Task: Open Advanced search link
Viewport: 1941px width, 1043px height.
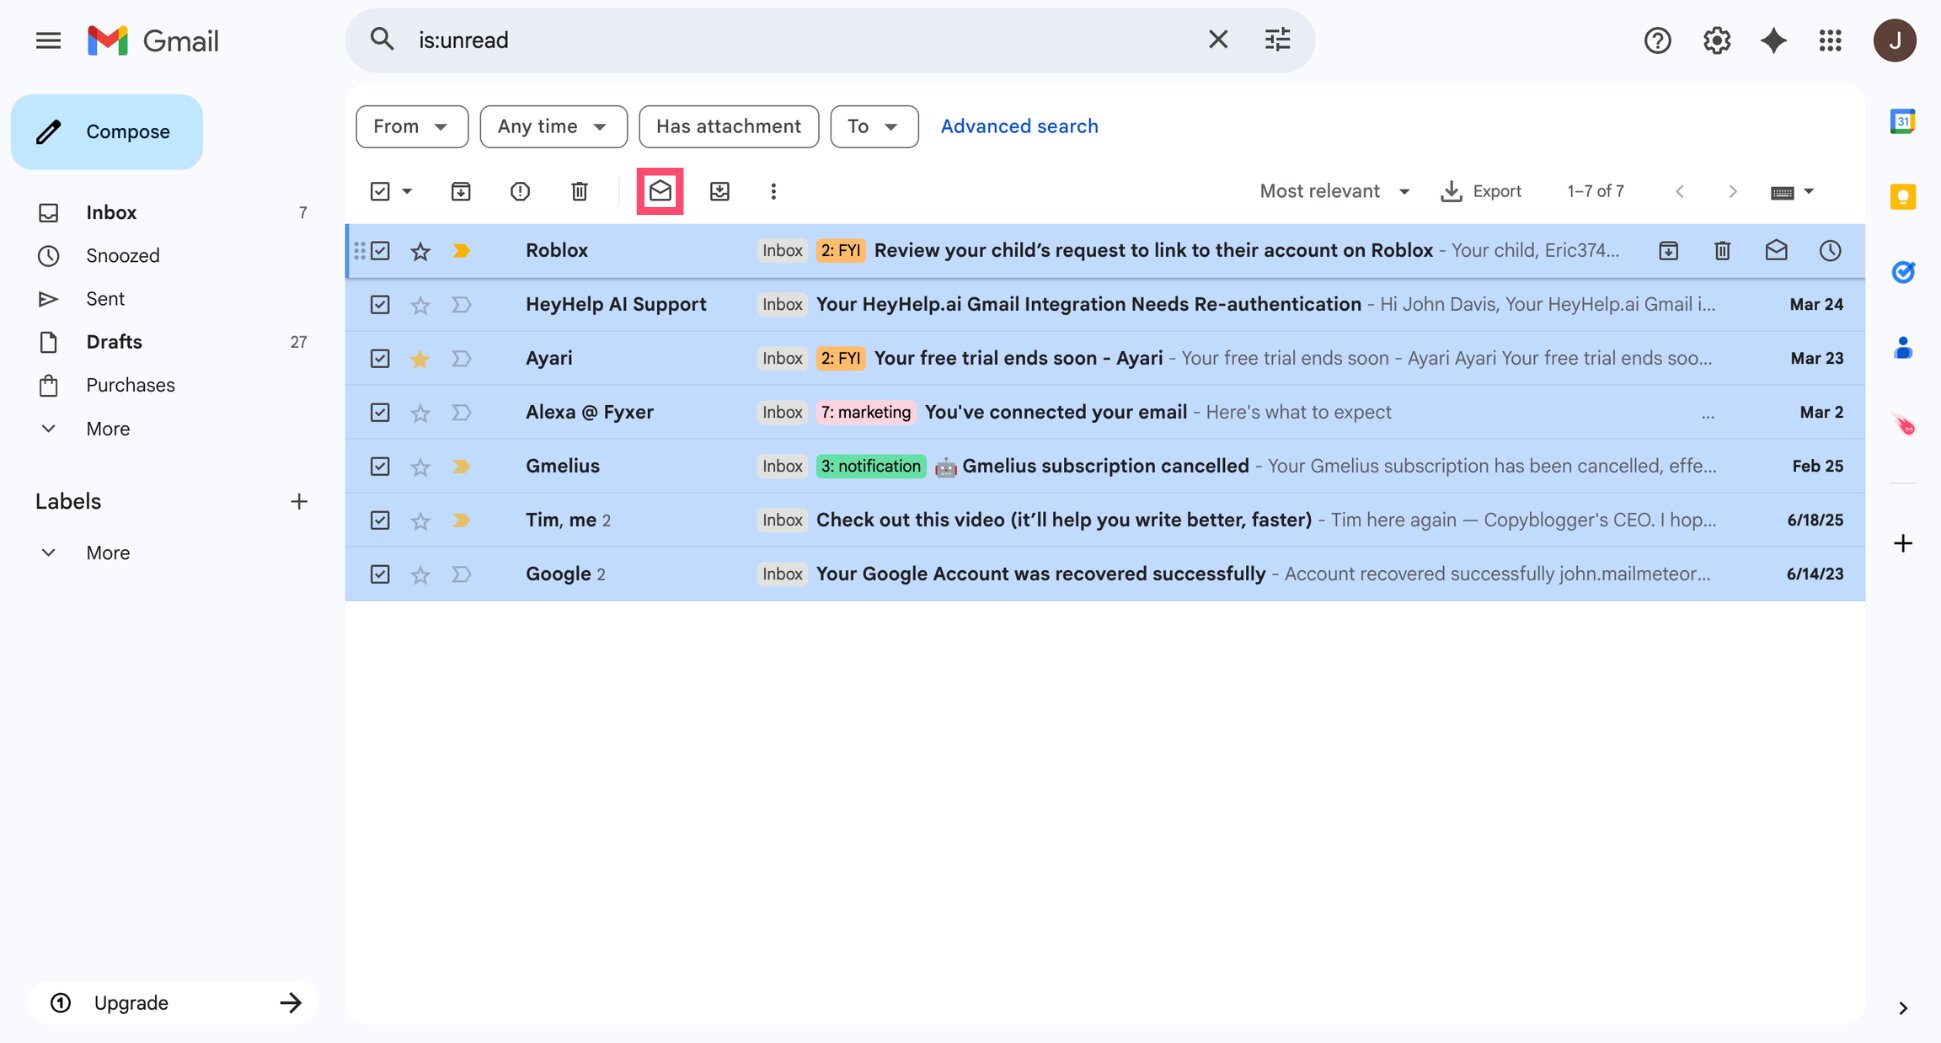Action: click(x=1019, y=126)
